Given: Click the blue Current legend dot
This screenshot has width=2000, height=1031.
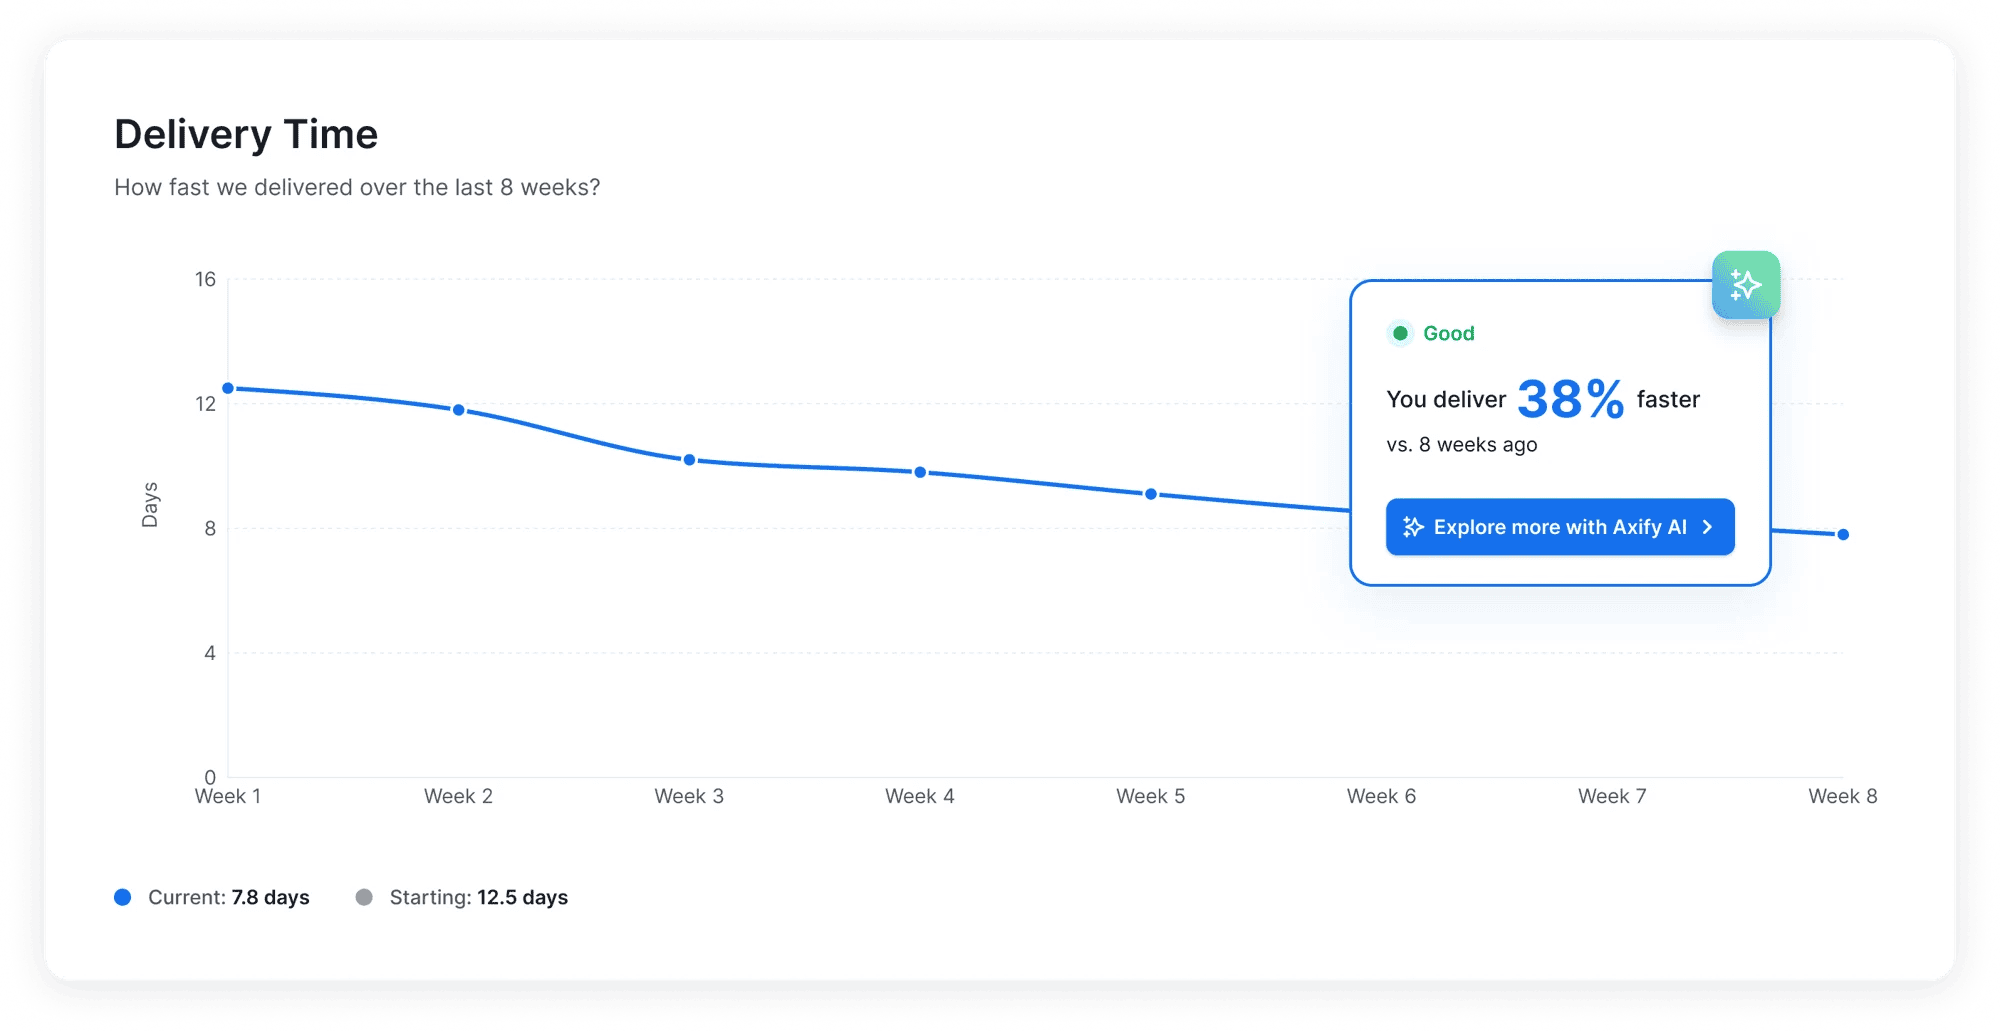Looking at the screenshot, I should 122,897.
